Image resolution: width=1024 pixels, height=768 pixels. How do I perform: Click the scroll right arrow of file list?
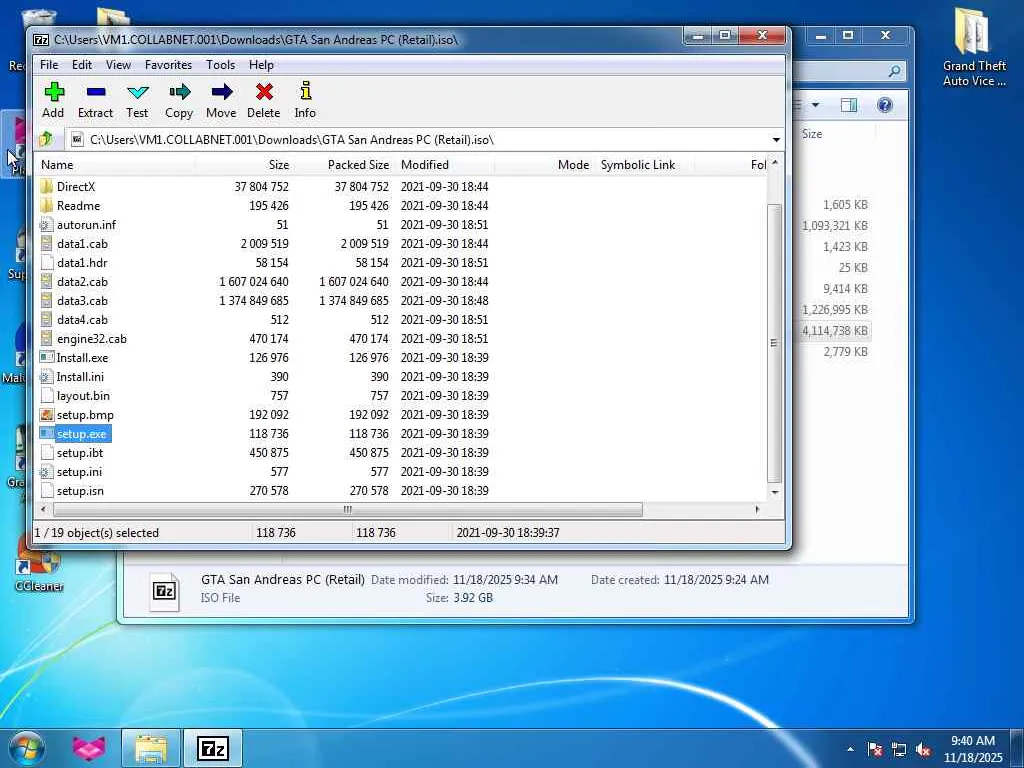(758, 509)
